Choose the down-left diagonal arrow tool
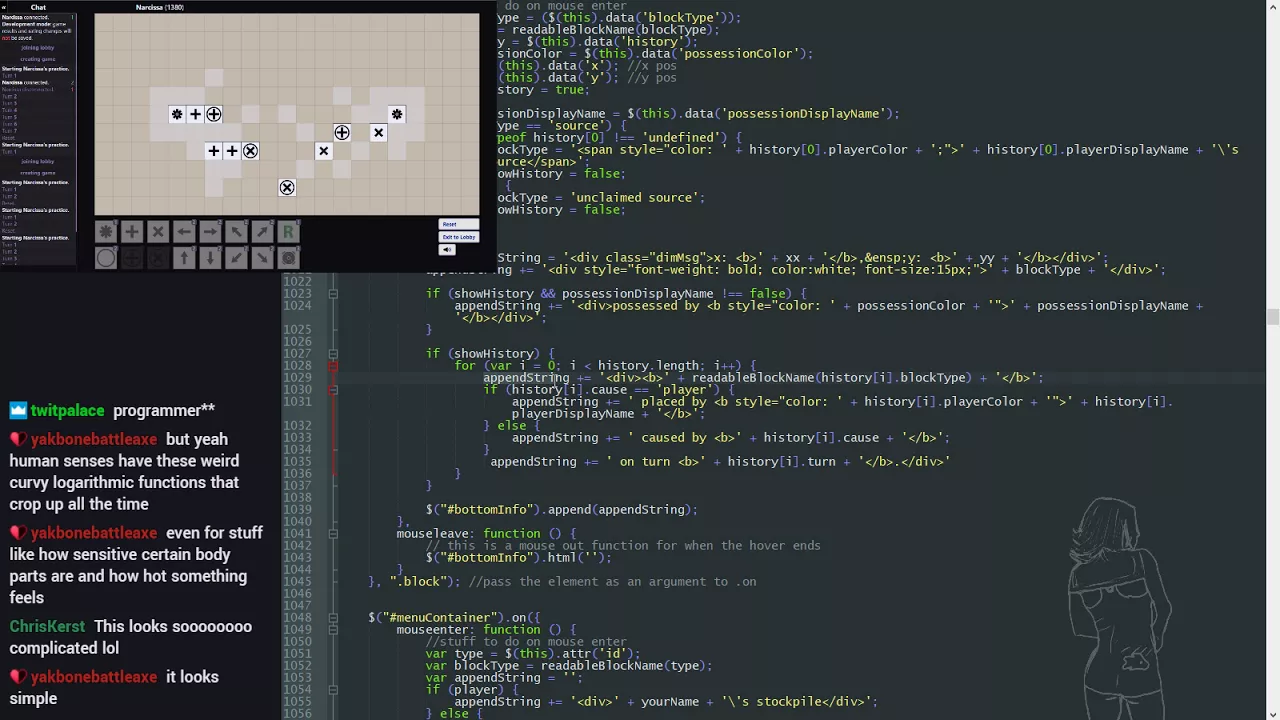1280x720 pixels. click(236, 258)
